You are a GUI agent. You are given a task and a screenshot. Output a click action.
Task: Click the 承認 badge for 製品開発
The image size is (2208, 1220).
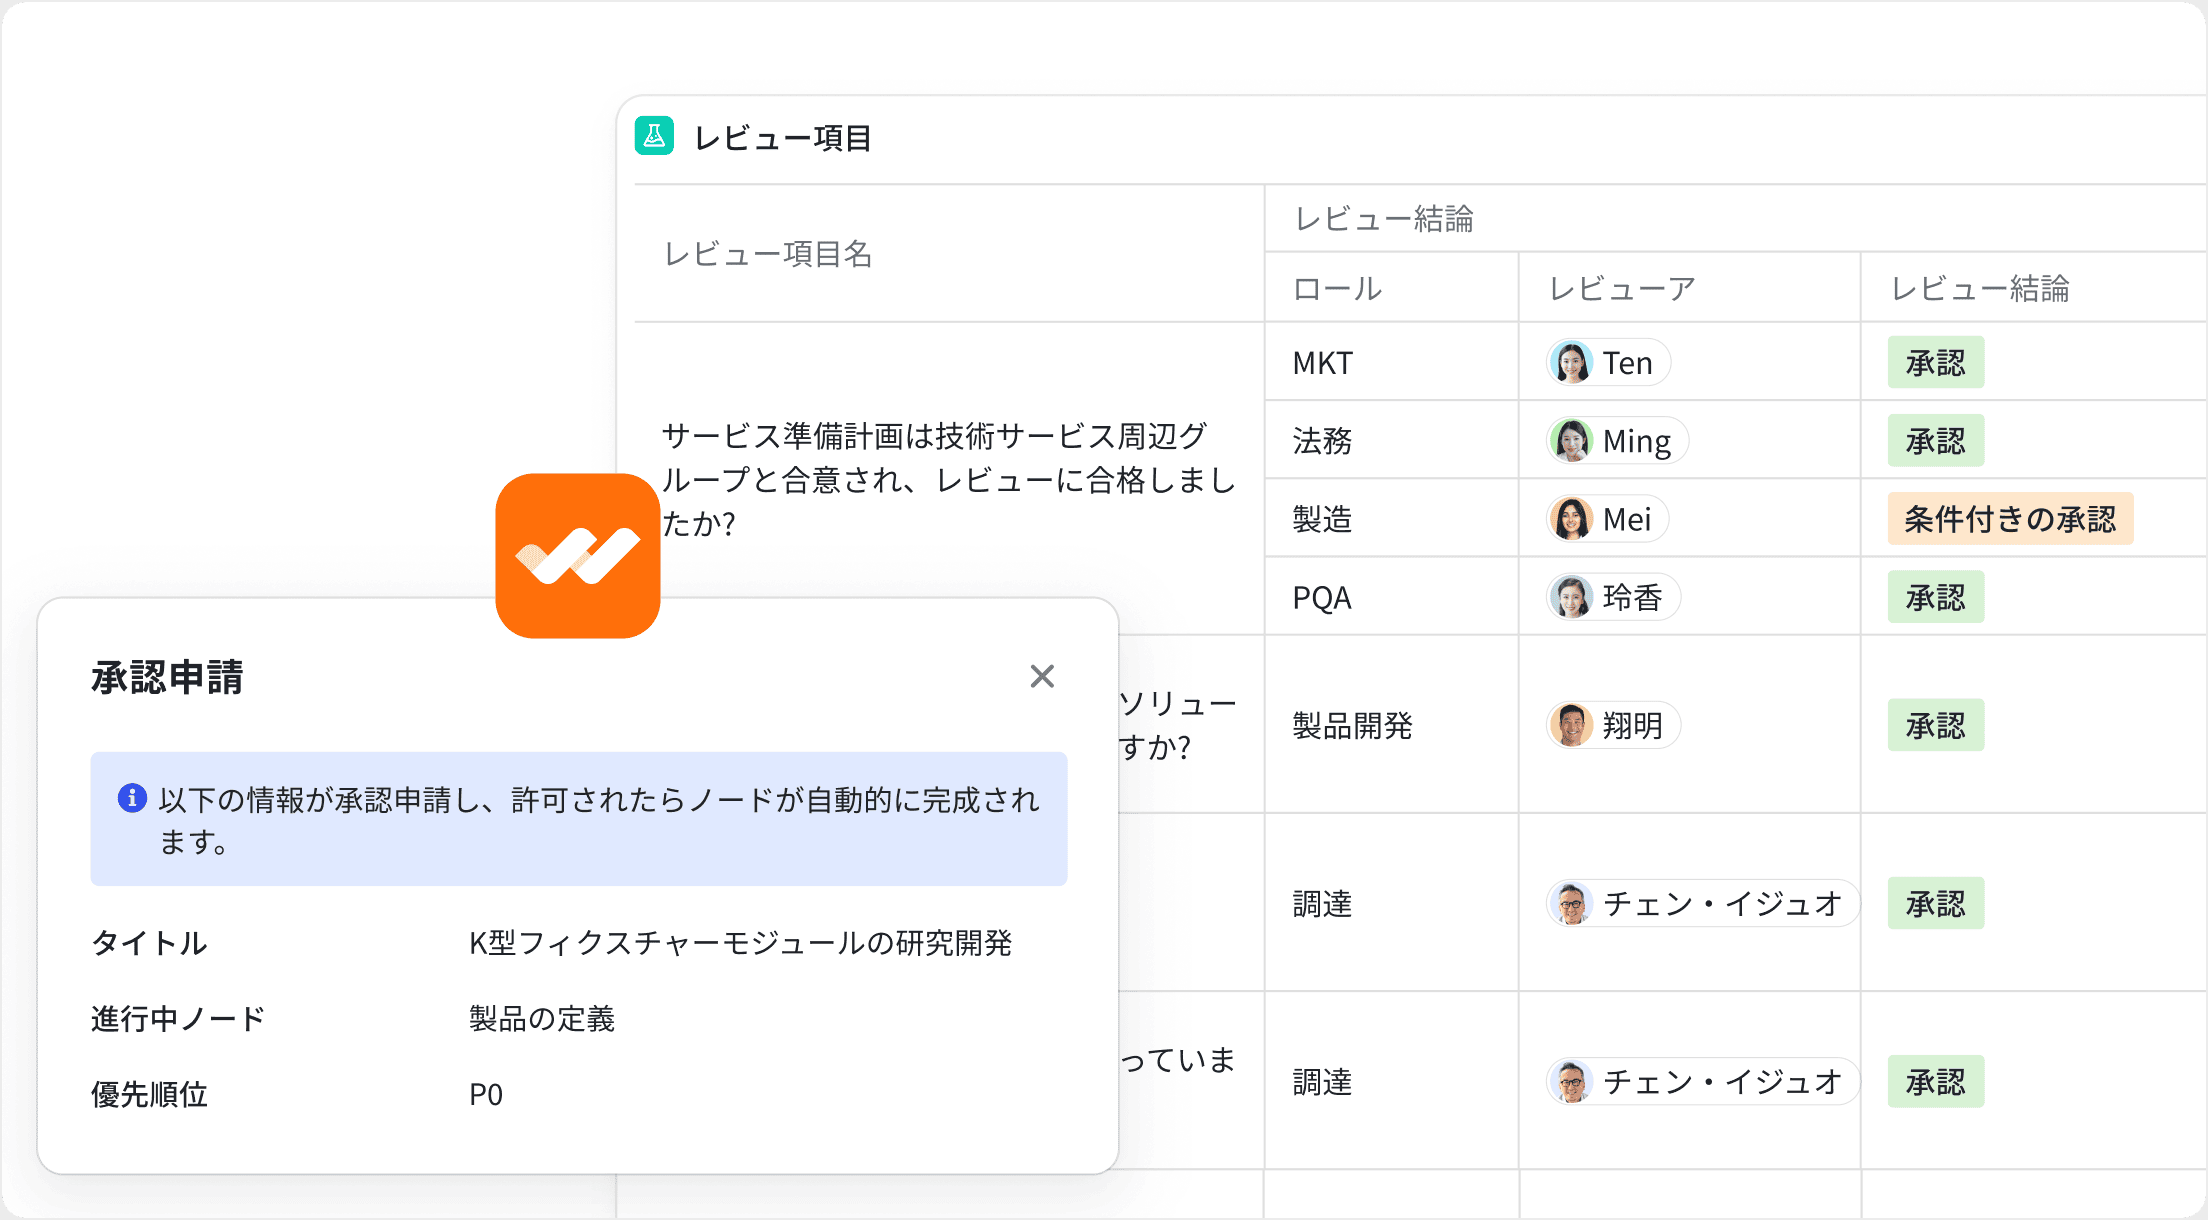[1935, 726]
